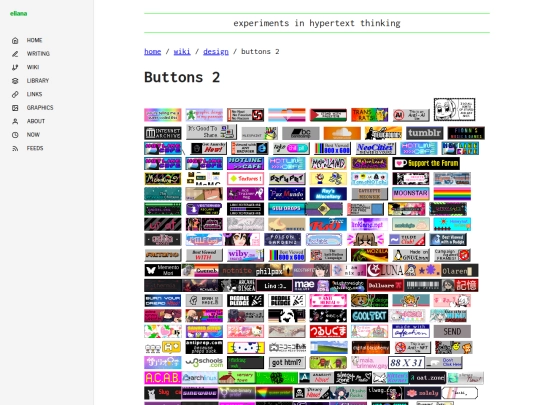Click the antiprop.com badge
This screenshot has height=405, width=540.
pos(204,347)
